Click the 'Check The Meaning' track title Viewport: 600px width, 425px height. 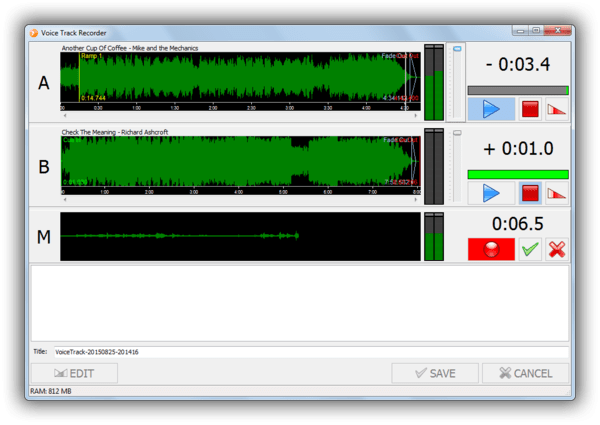coord(115,132)
